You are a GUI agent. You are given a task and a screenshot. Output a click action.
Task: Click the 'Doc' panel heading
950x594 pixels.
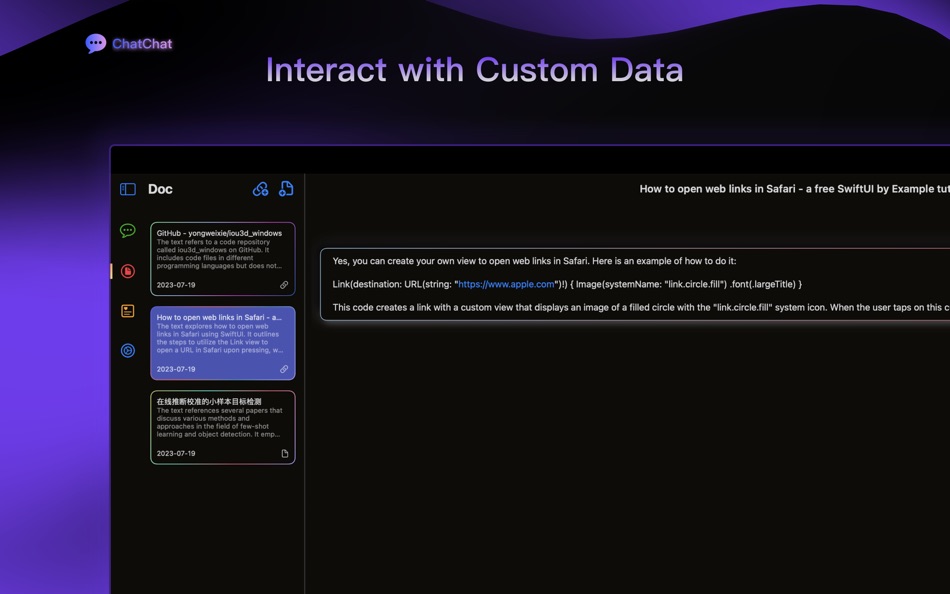(x=160, y=189)
